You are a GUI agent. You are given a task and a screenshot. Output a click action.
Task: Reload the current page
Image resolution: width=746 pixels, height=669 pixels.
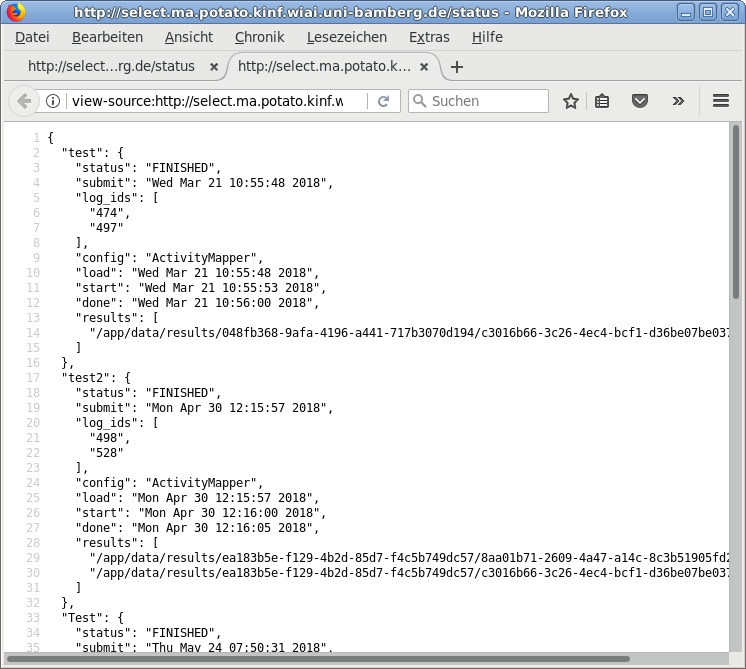click(383, 101)
